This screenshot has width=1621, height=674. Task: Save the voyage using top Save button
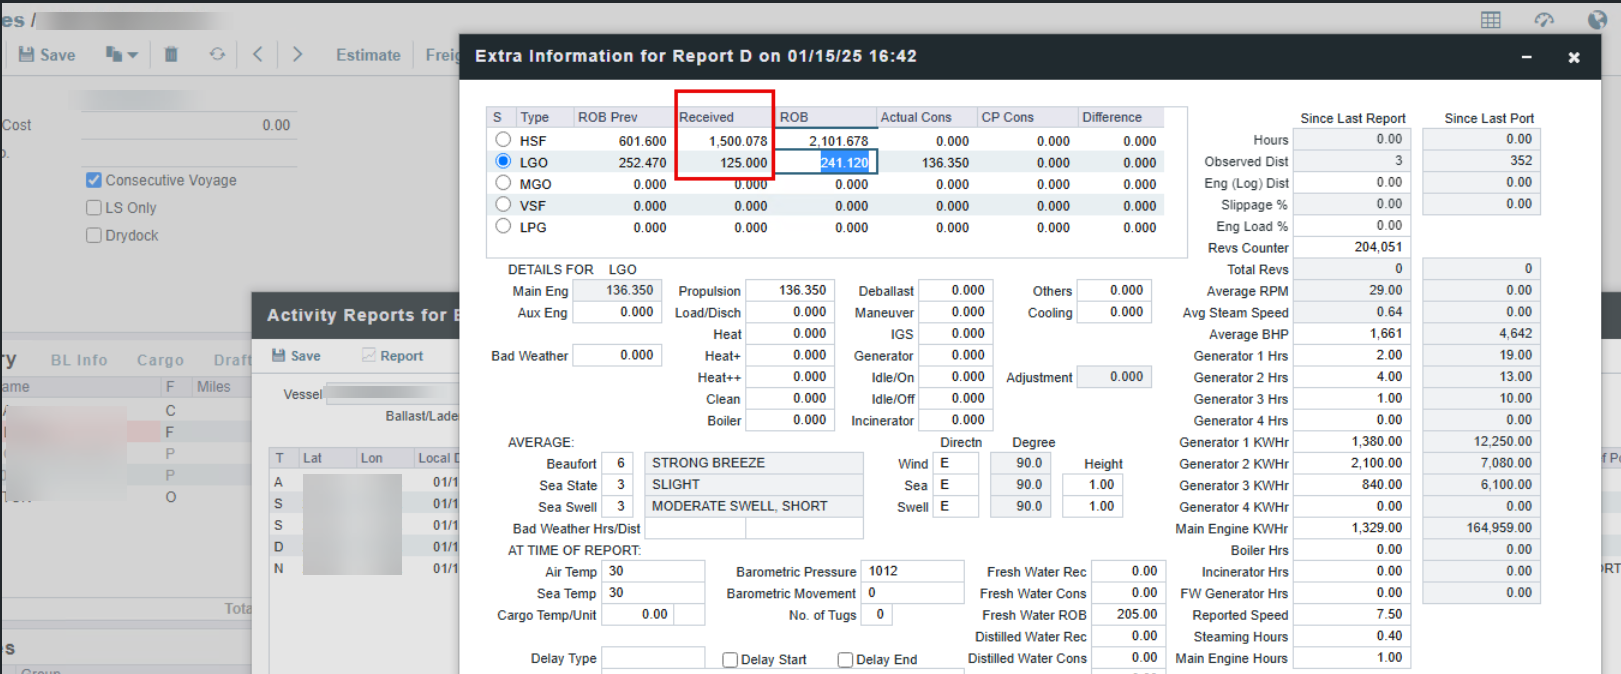coord(47,55)
